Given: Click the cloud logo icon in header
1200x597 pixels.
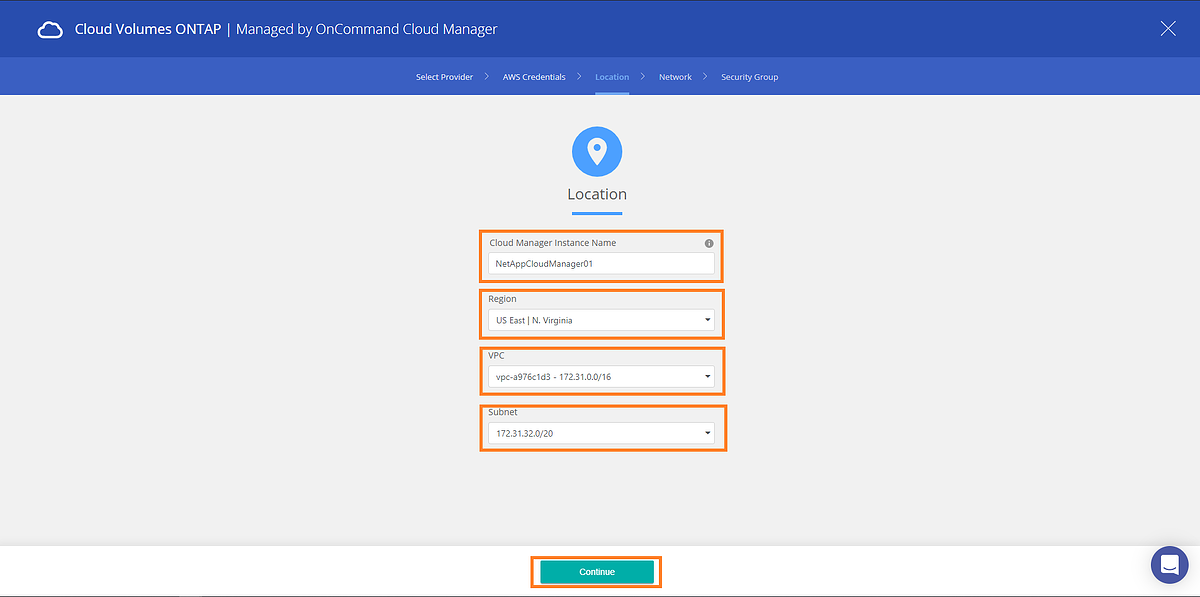Looking at the screenshot, I should 50,30.
